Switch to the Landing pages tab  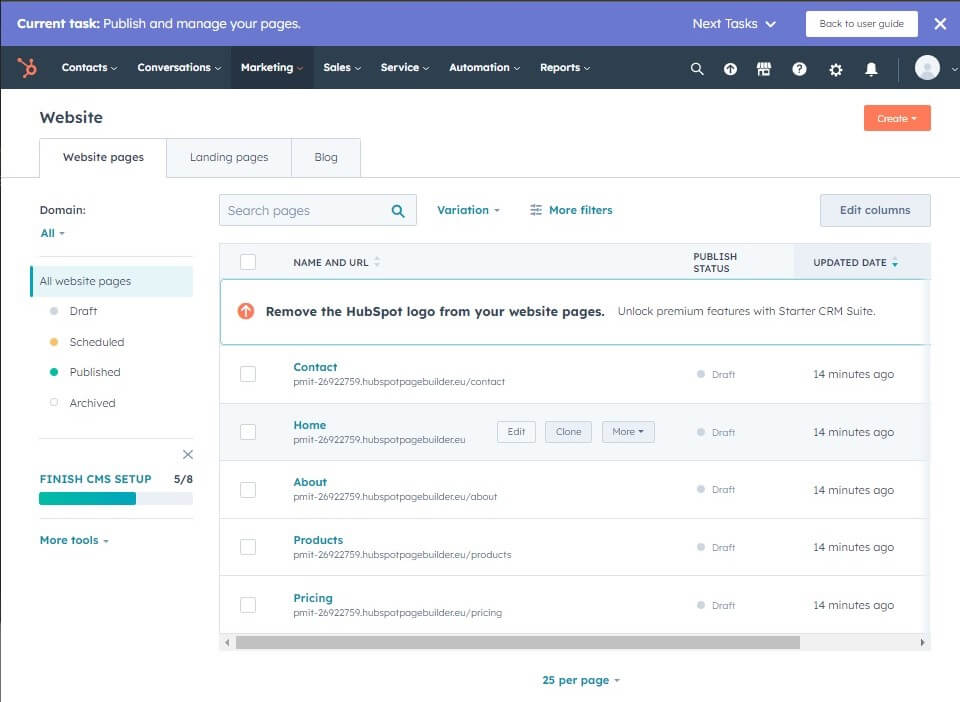coord(229,157)
